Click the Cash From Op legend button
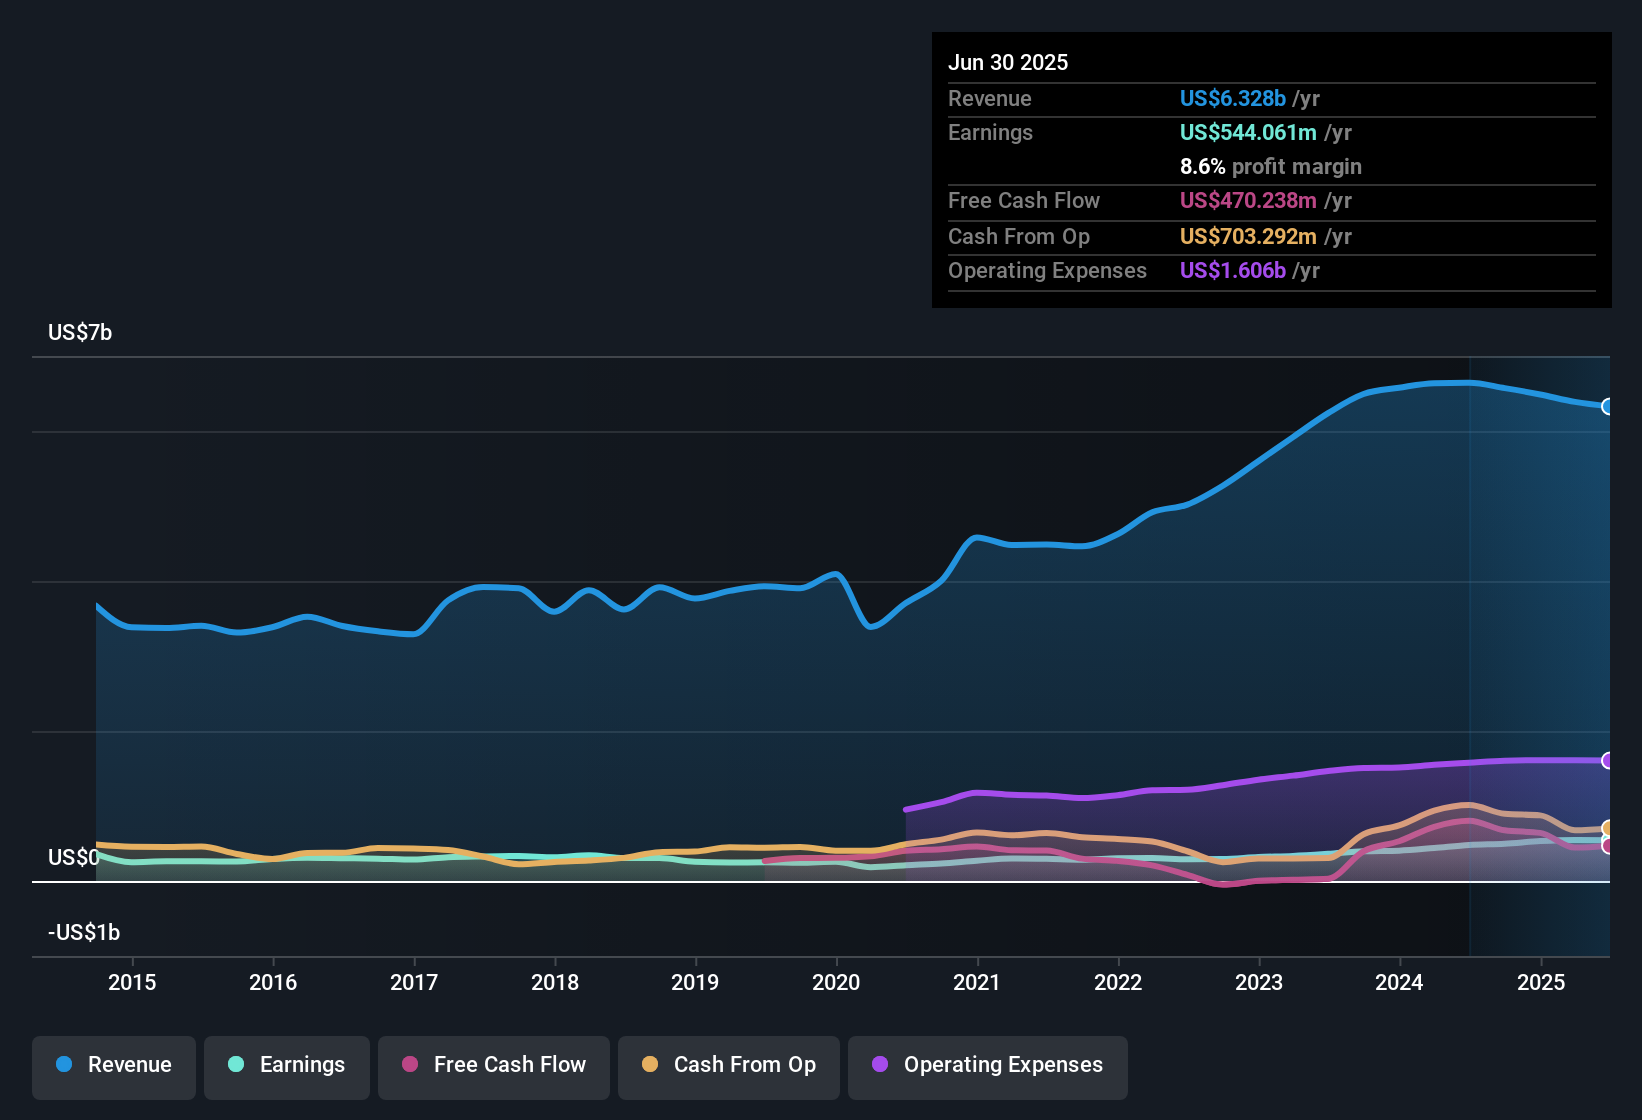 pos(728,1065)
